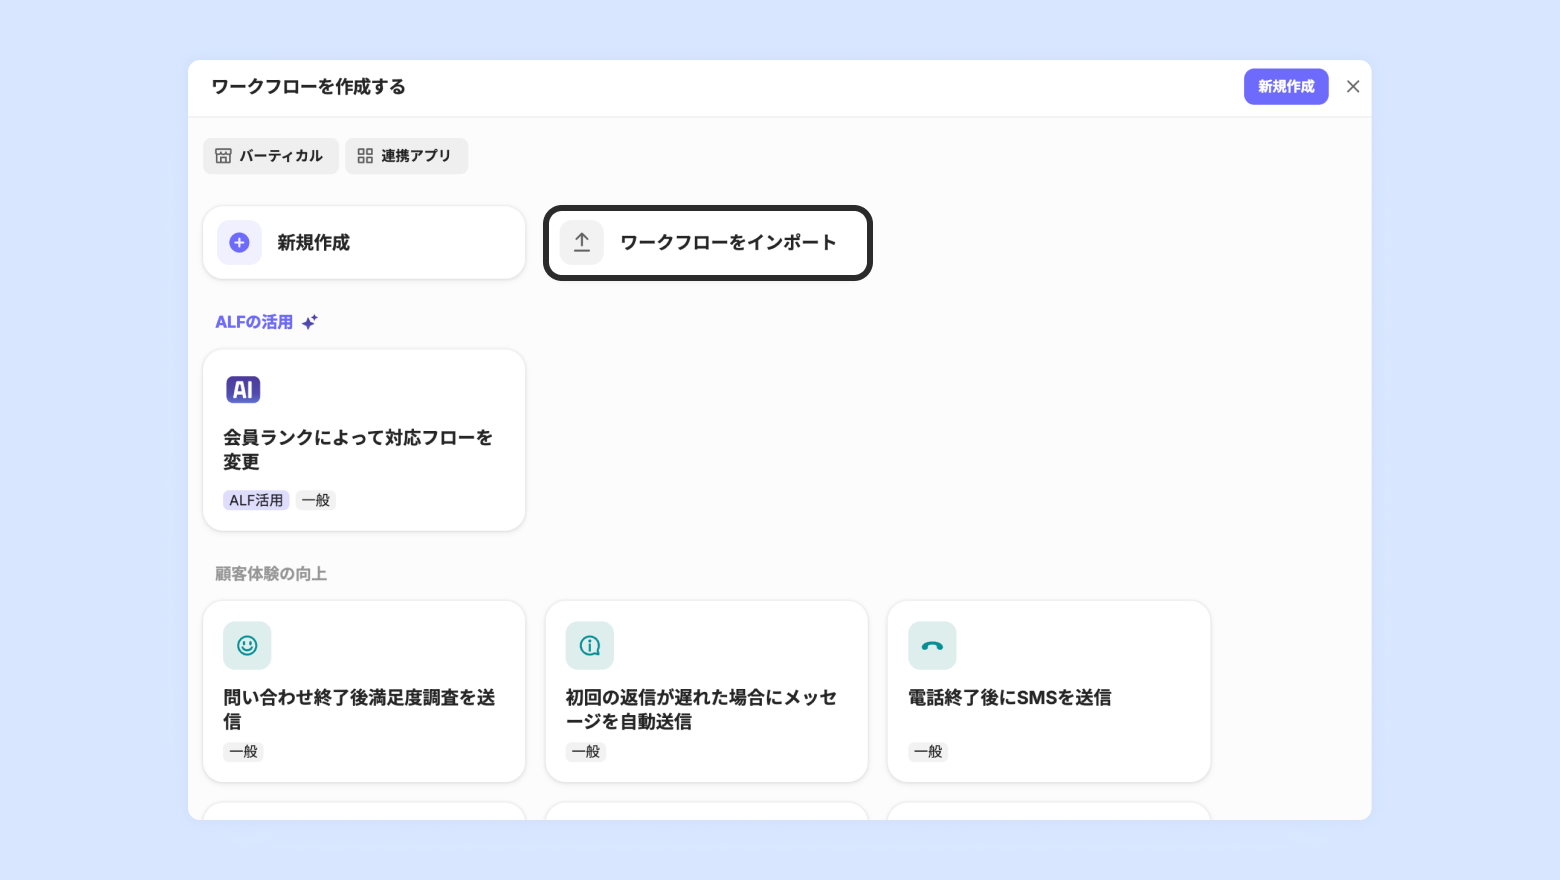
Task: Click 一般 tag under 電話終了後にSMS card
Action: click(928, 752)
